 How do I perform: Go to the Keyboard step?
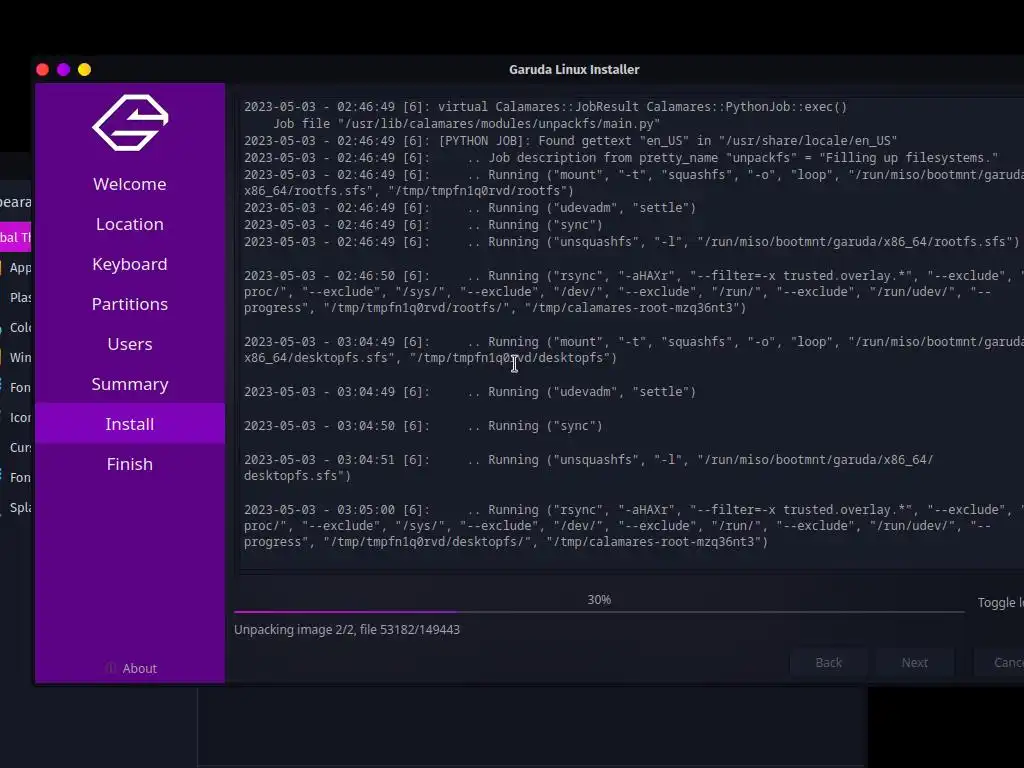pos(130,264)
